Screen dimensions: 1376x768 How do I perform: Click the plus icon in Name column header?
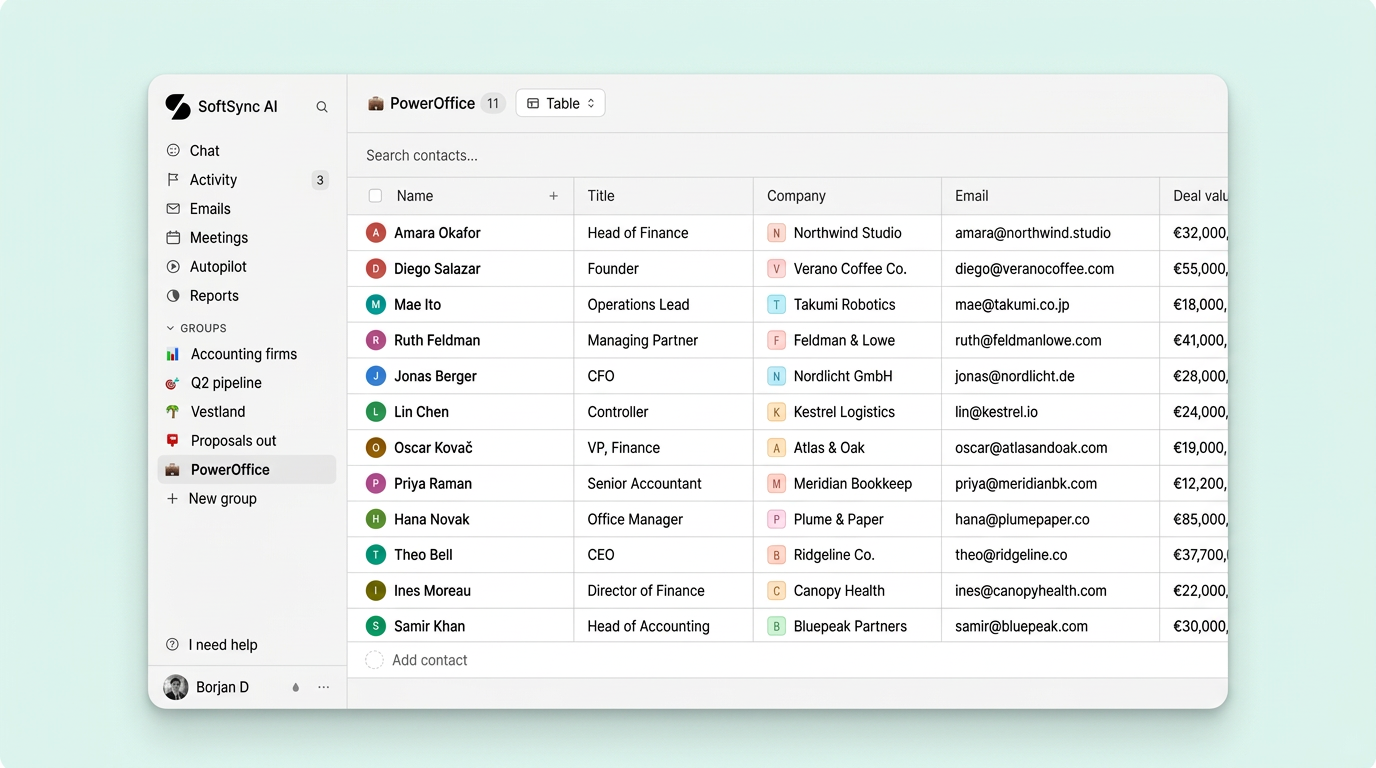pos(554,196)
